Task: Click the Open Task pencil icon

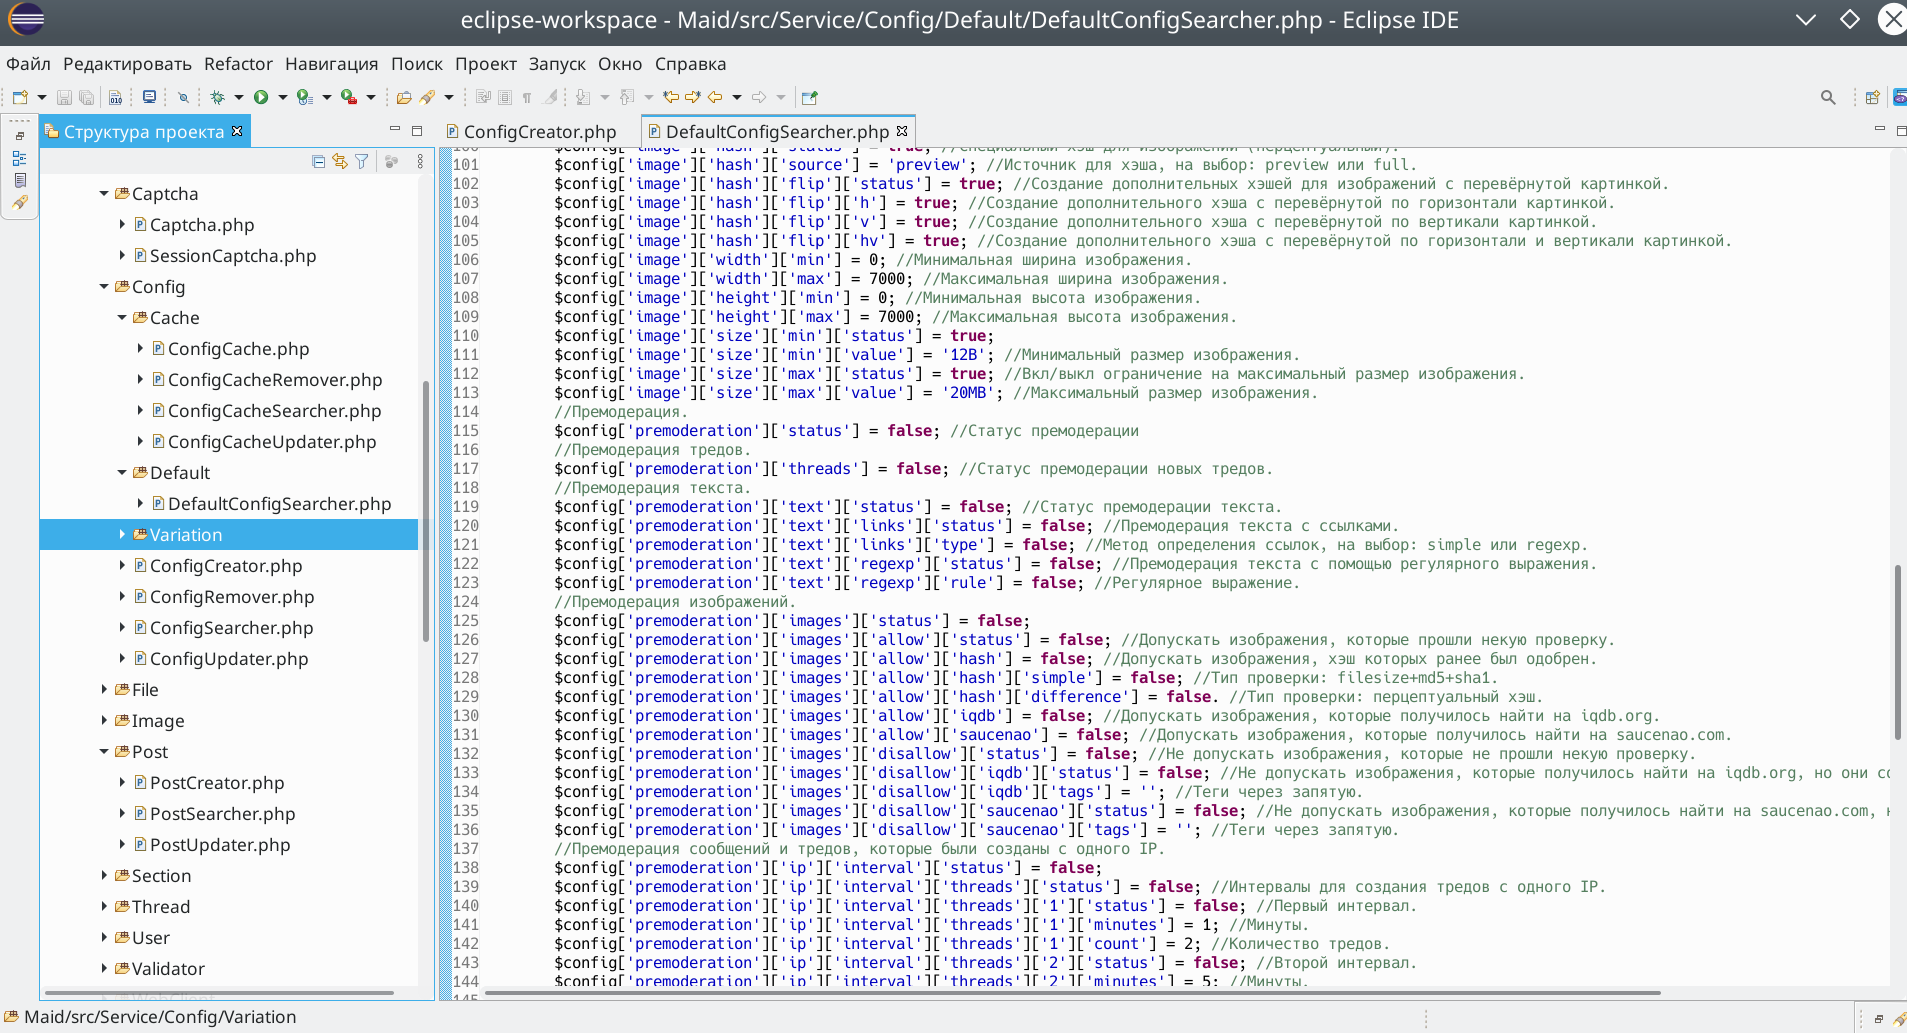Action: [x=428, y=97]
